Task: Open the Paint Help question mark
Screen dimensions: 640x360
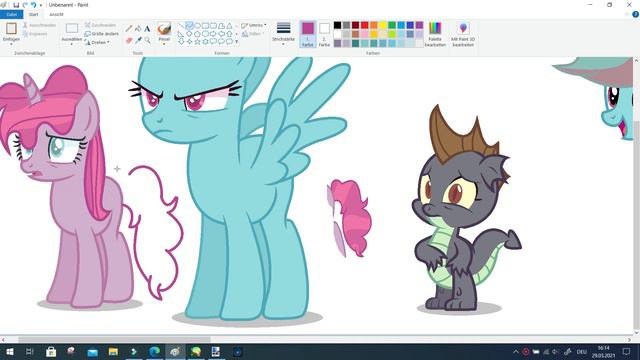Action: (635, 14)
